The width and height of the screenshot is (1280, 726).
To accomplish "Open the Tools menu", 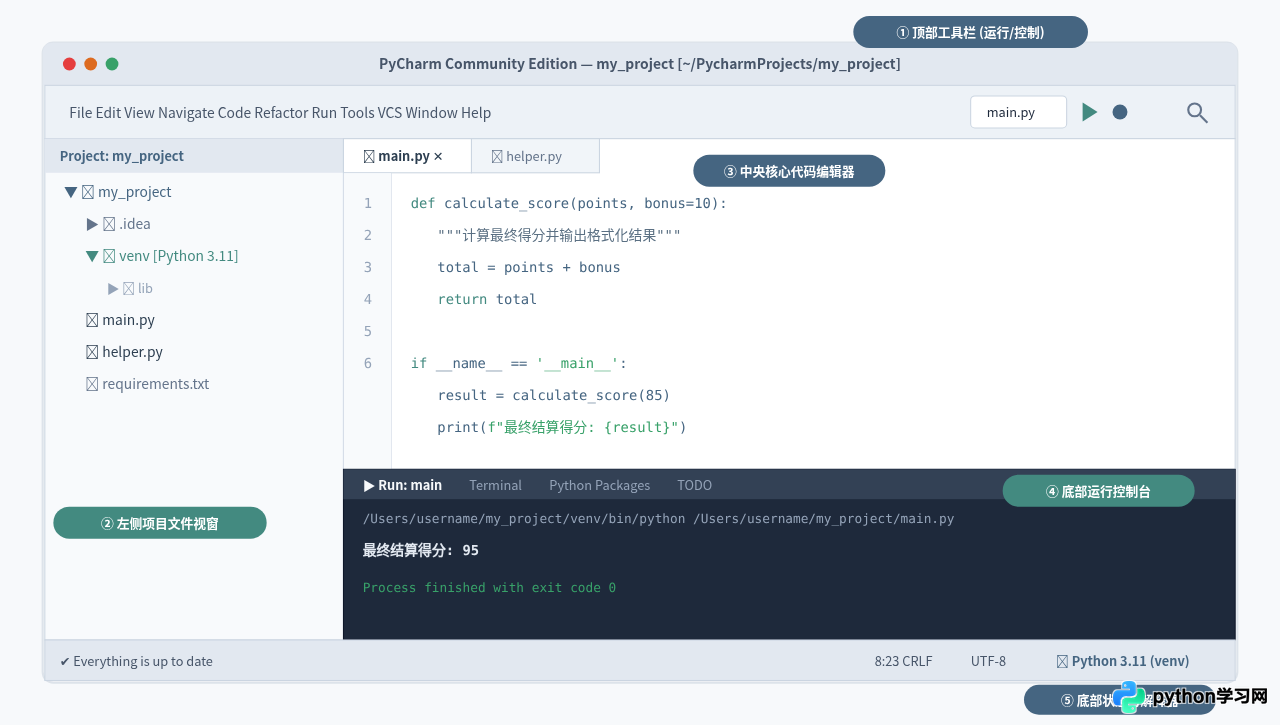I will pyautogui.click(x=357, y=112).
